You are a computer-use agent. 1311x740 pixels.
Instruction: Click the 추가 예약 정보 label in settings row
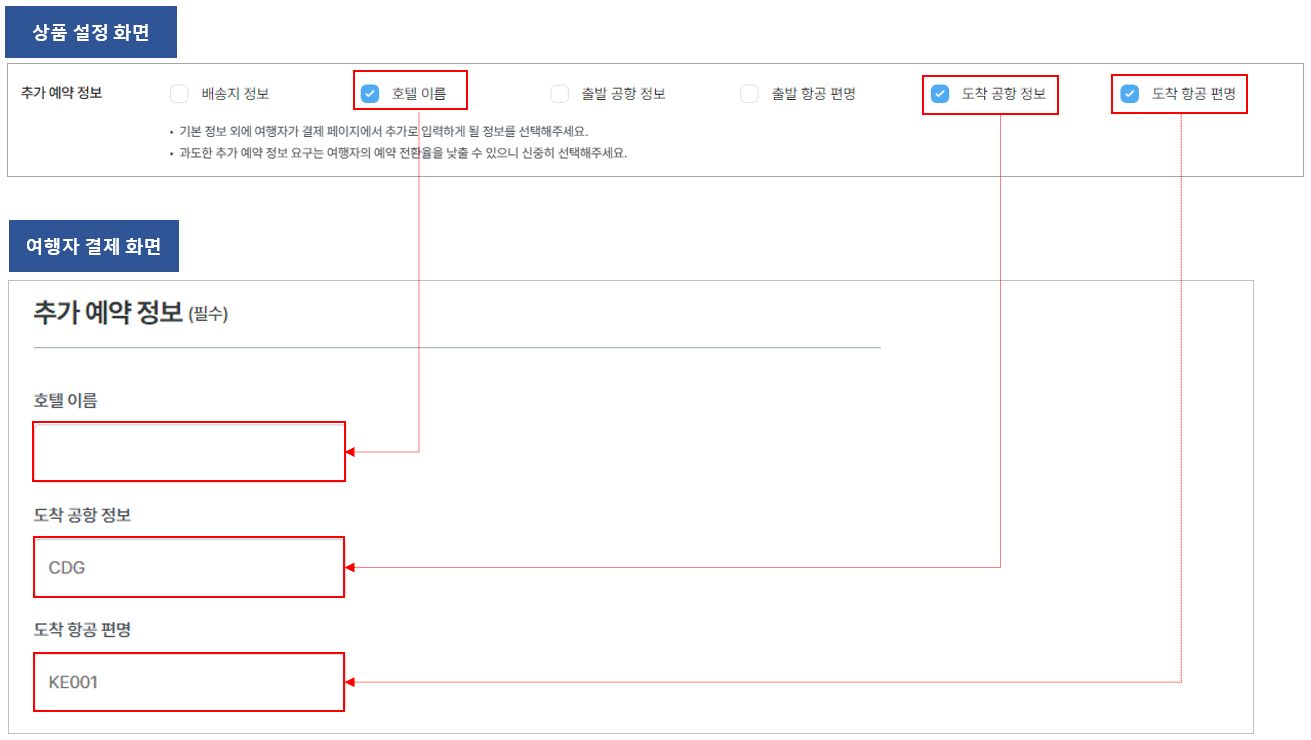(61, 93)
